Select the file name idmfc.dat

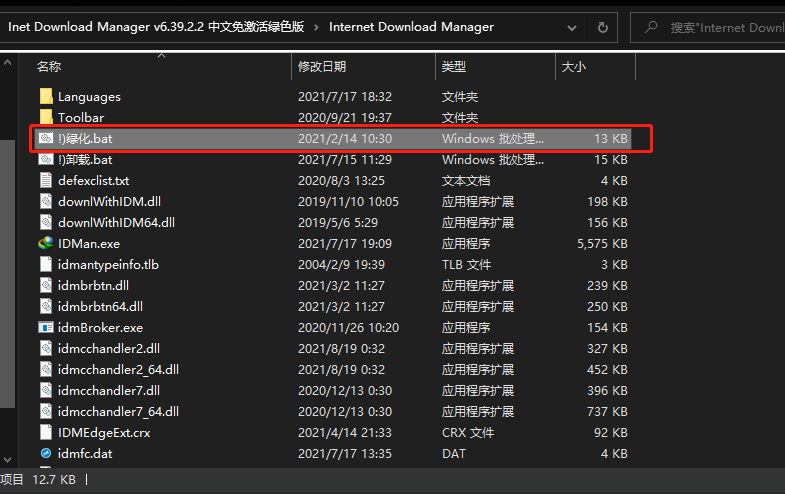point(85,454)
